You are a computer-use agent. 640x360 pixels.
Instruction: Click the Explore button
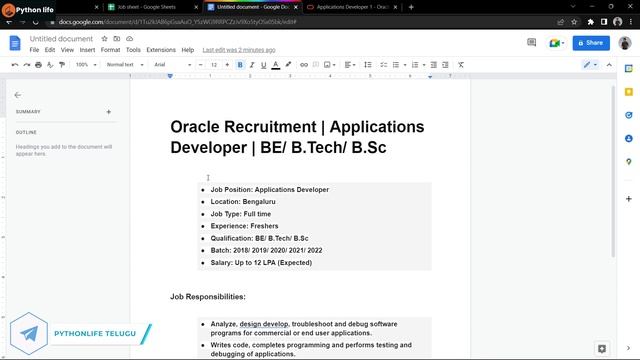click(x=602, y=349)
